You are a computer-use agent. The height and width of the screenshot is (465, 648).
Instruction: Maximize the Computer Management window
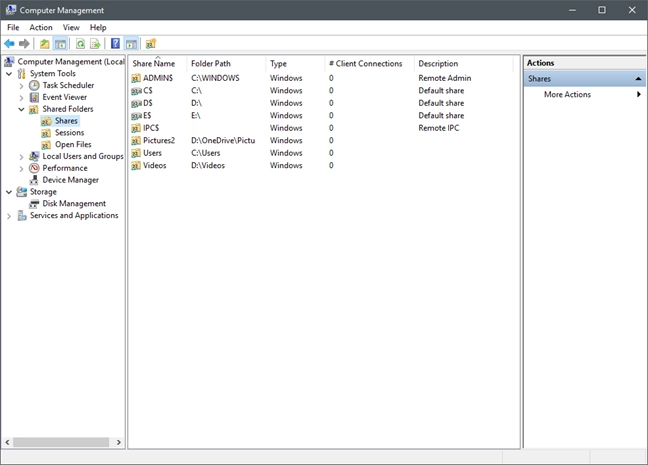602,10
